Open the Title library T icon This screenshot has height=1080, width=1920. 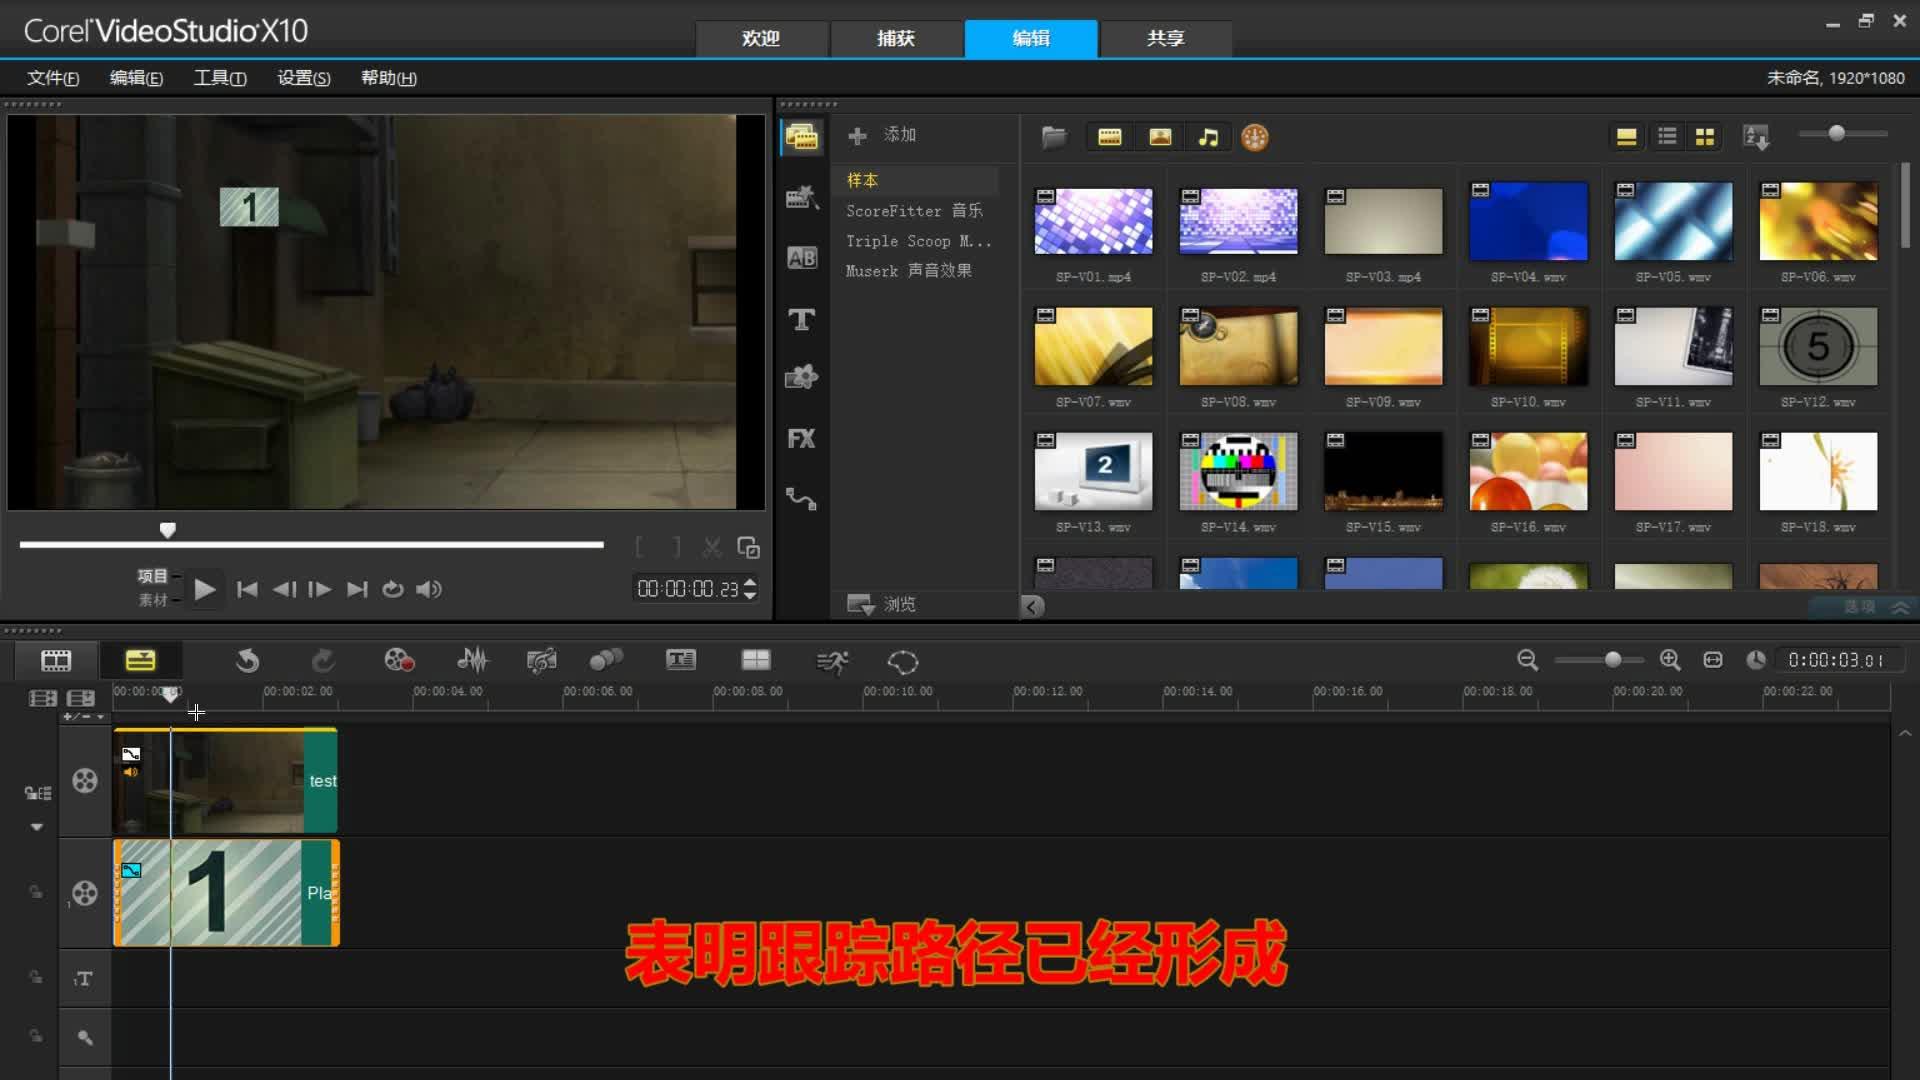tap(801, 319)
